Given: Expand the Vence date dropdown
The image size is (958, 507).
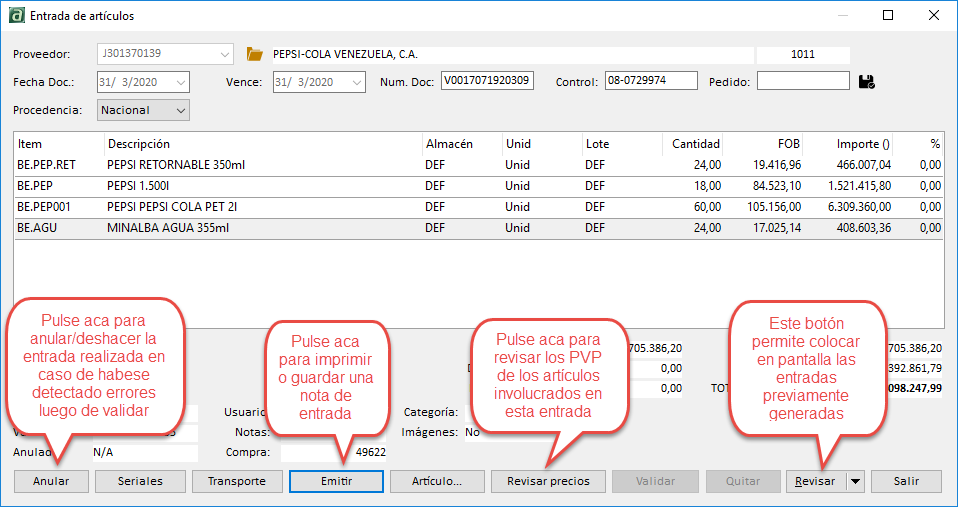Looking at the screenshot, I should click(356, 82).
